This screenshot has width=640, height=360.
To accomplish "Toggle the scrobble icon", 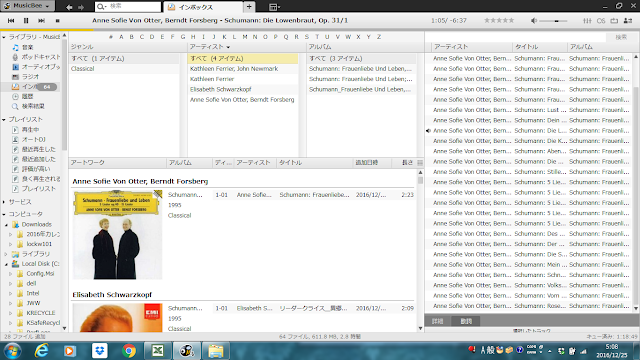I will (x=601, y=20).
